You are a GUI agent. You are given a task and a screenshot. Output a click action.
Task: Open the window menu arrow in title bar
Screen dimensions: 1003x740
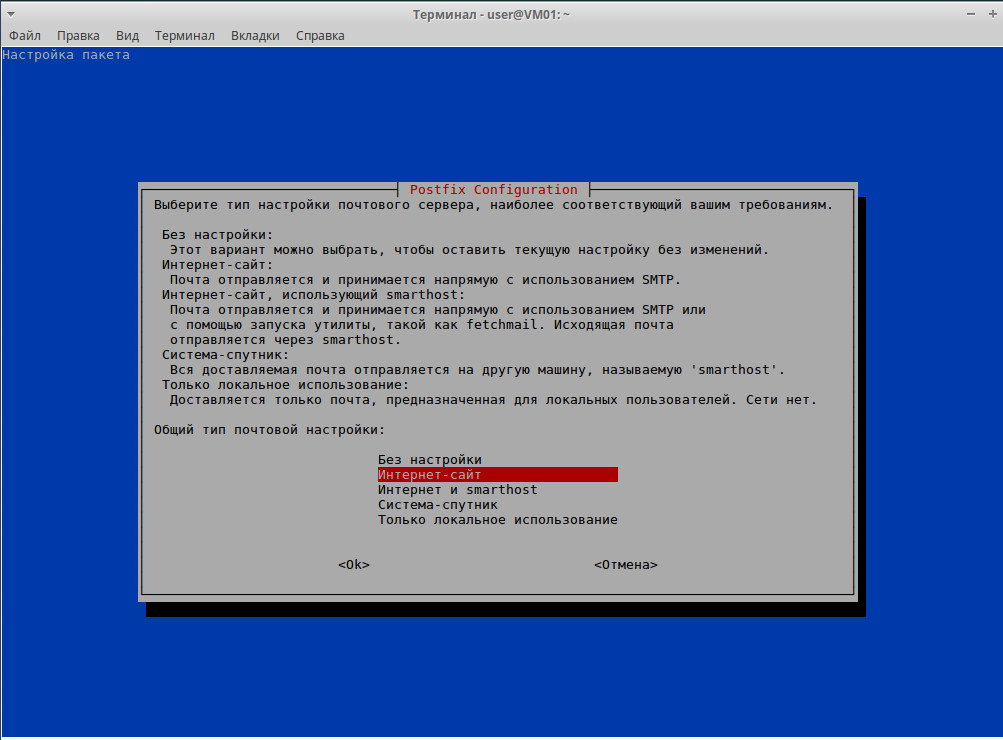pos(11,14)
